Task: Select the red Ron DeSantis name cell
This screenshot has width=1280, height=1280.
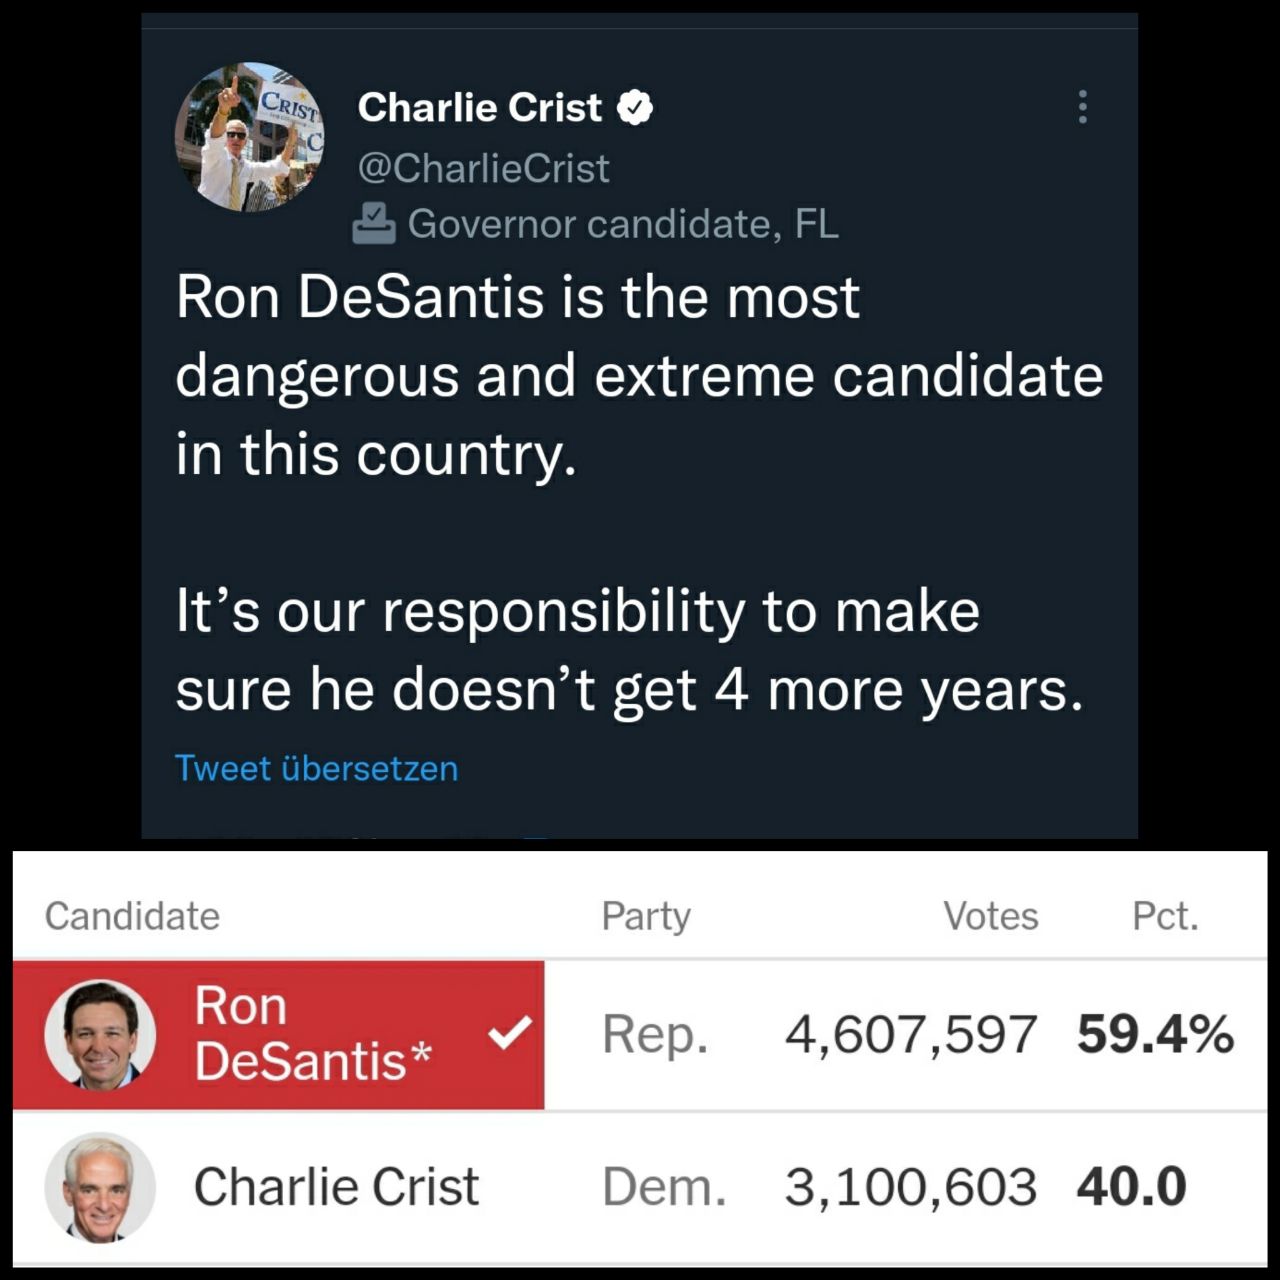Action: pyautogui.click(x=312, y=1033)
